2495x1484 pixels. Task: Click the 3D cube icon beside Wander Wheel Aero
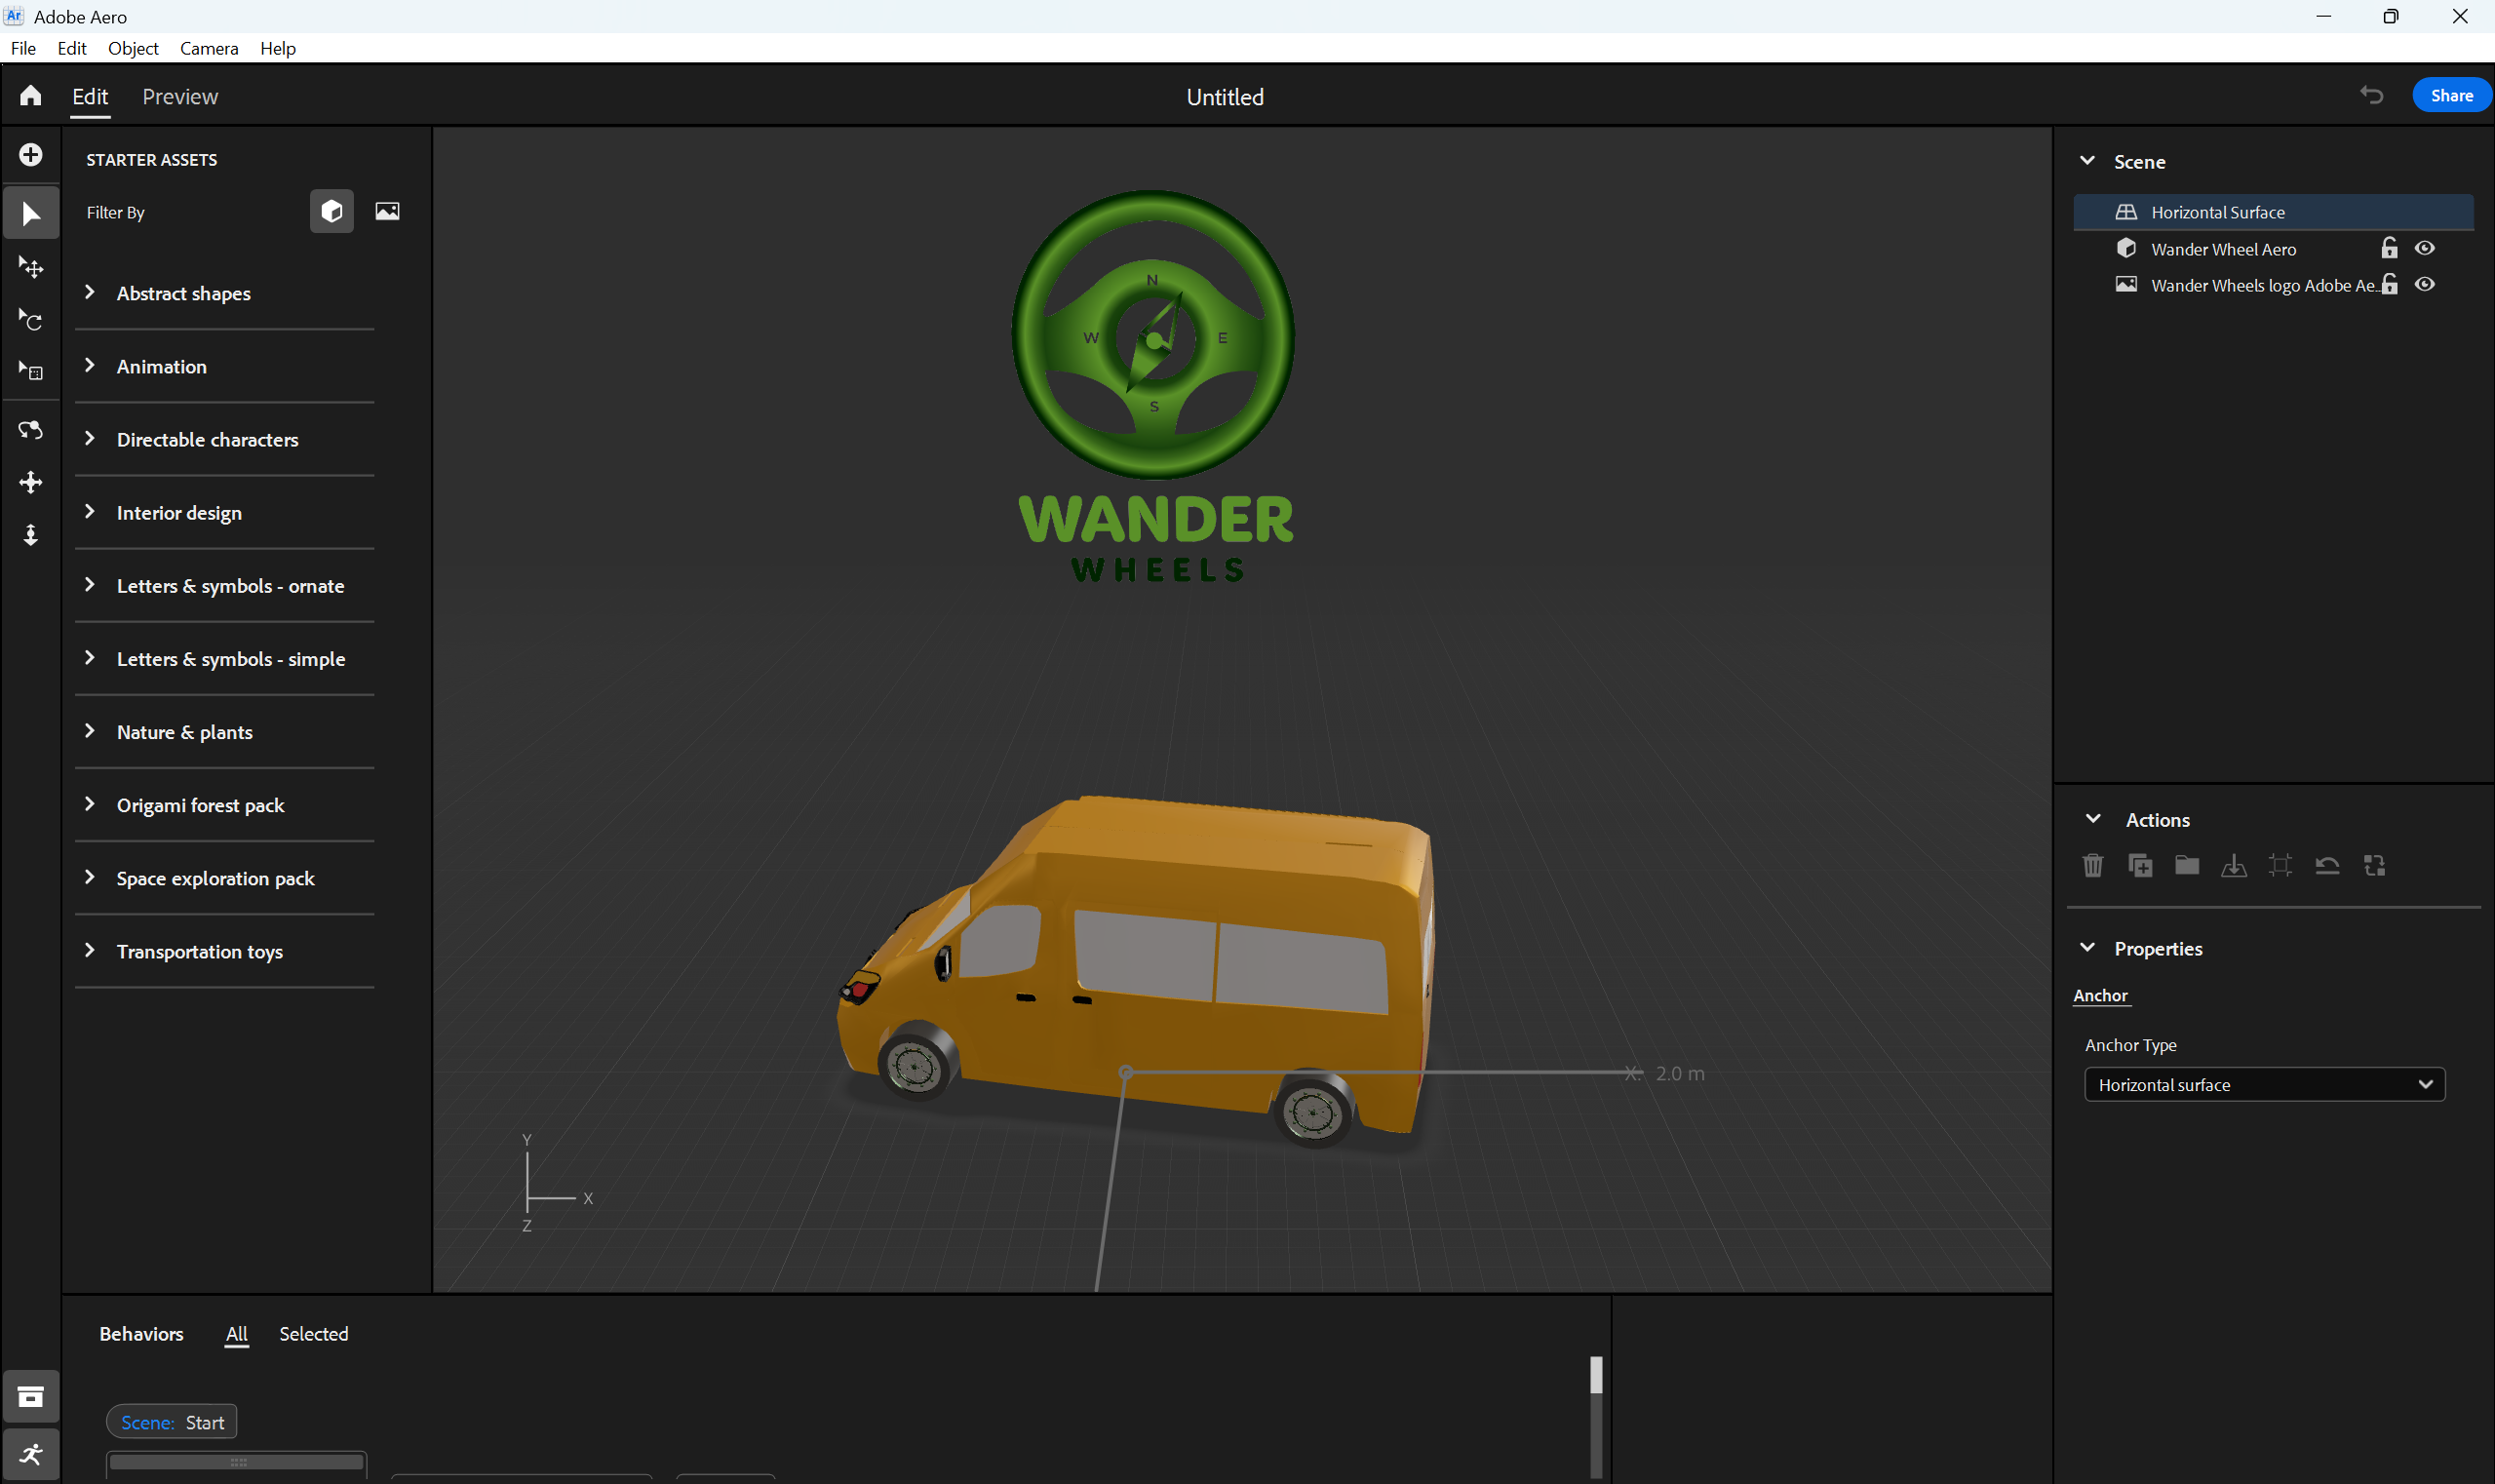click(x=2126, y=248)
